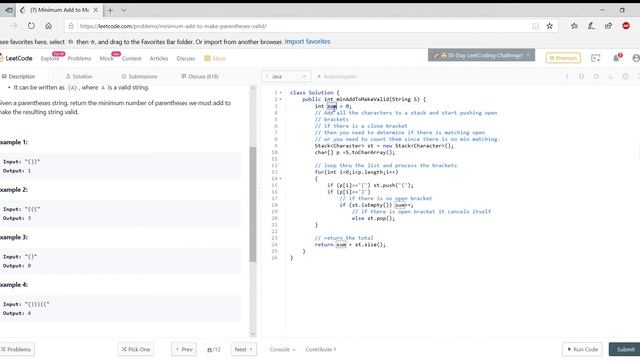Open a new browser tab with plus
This screenshot has height=360, width=640.
coord(110,10)
